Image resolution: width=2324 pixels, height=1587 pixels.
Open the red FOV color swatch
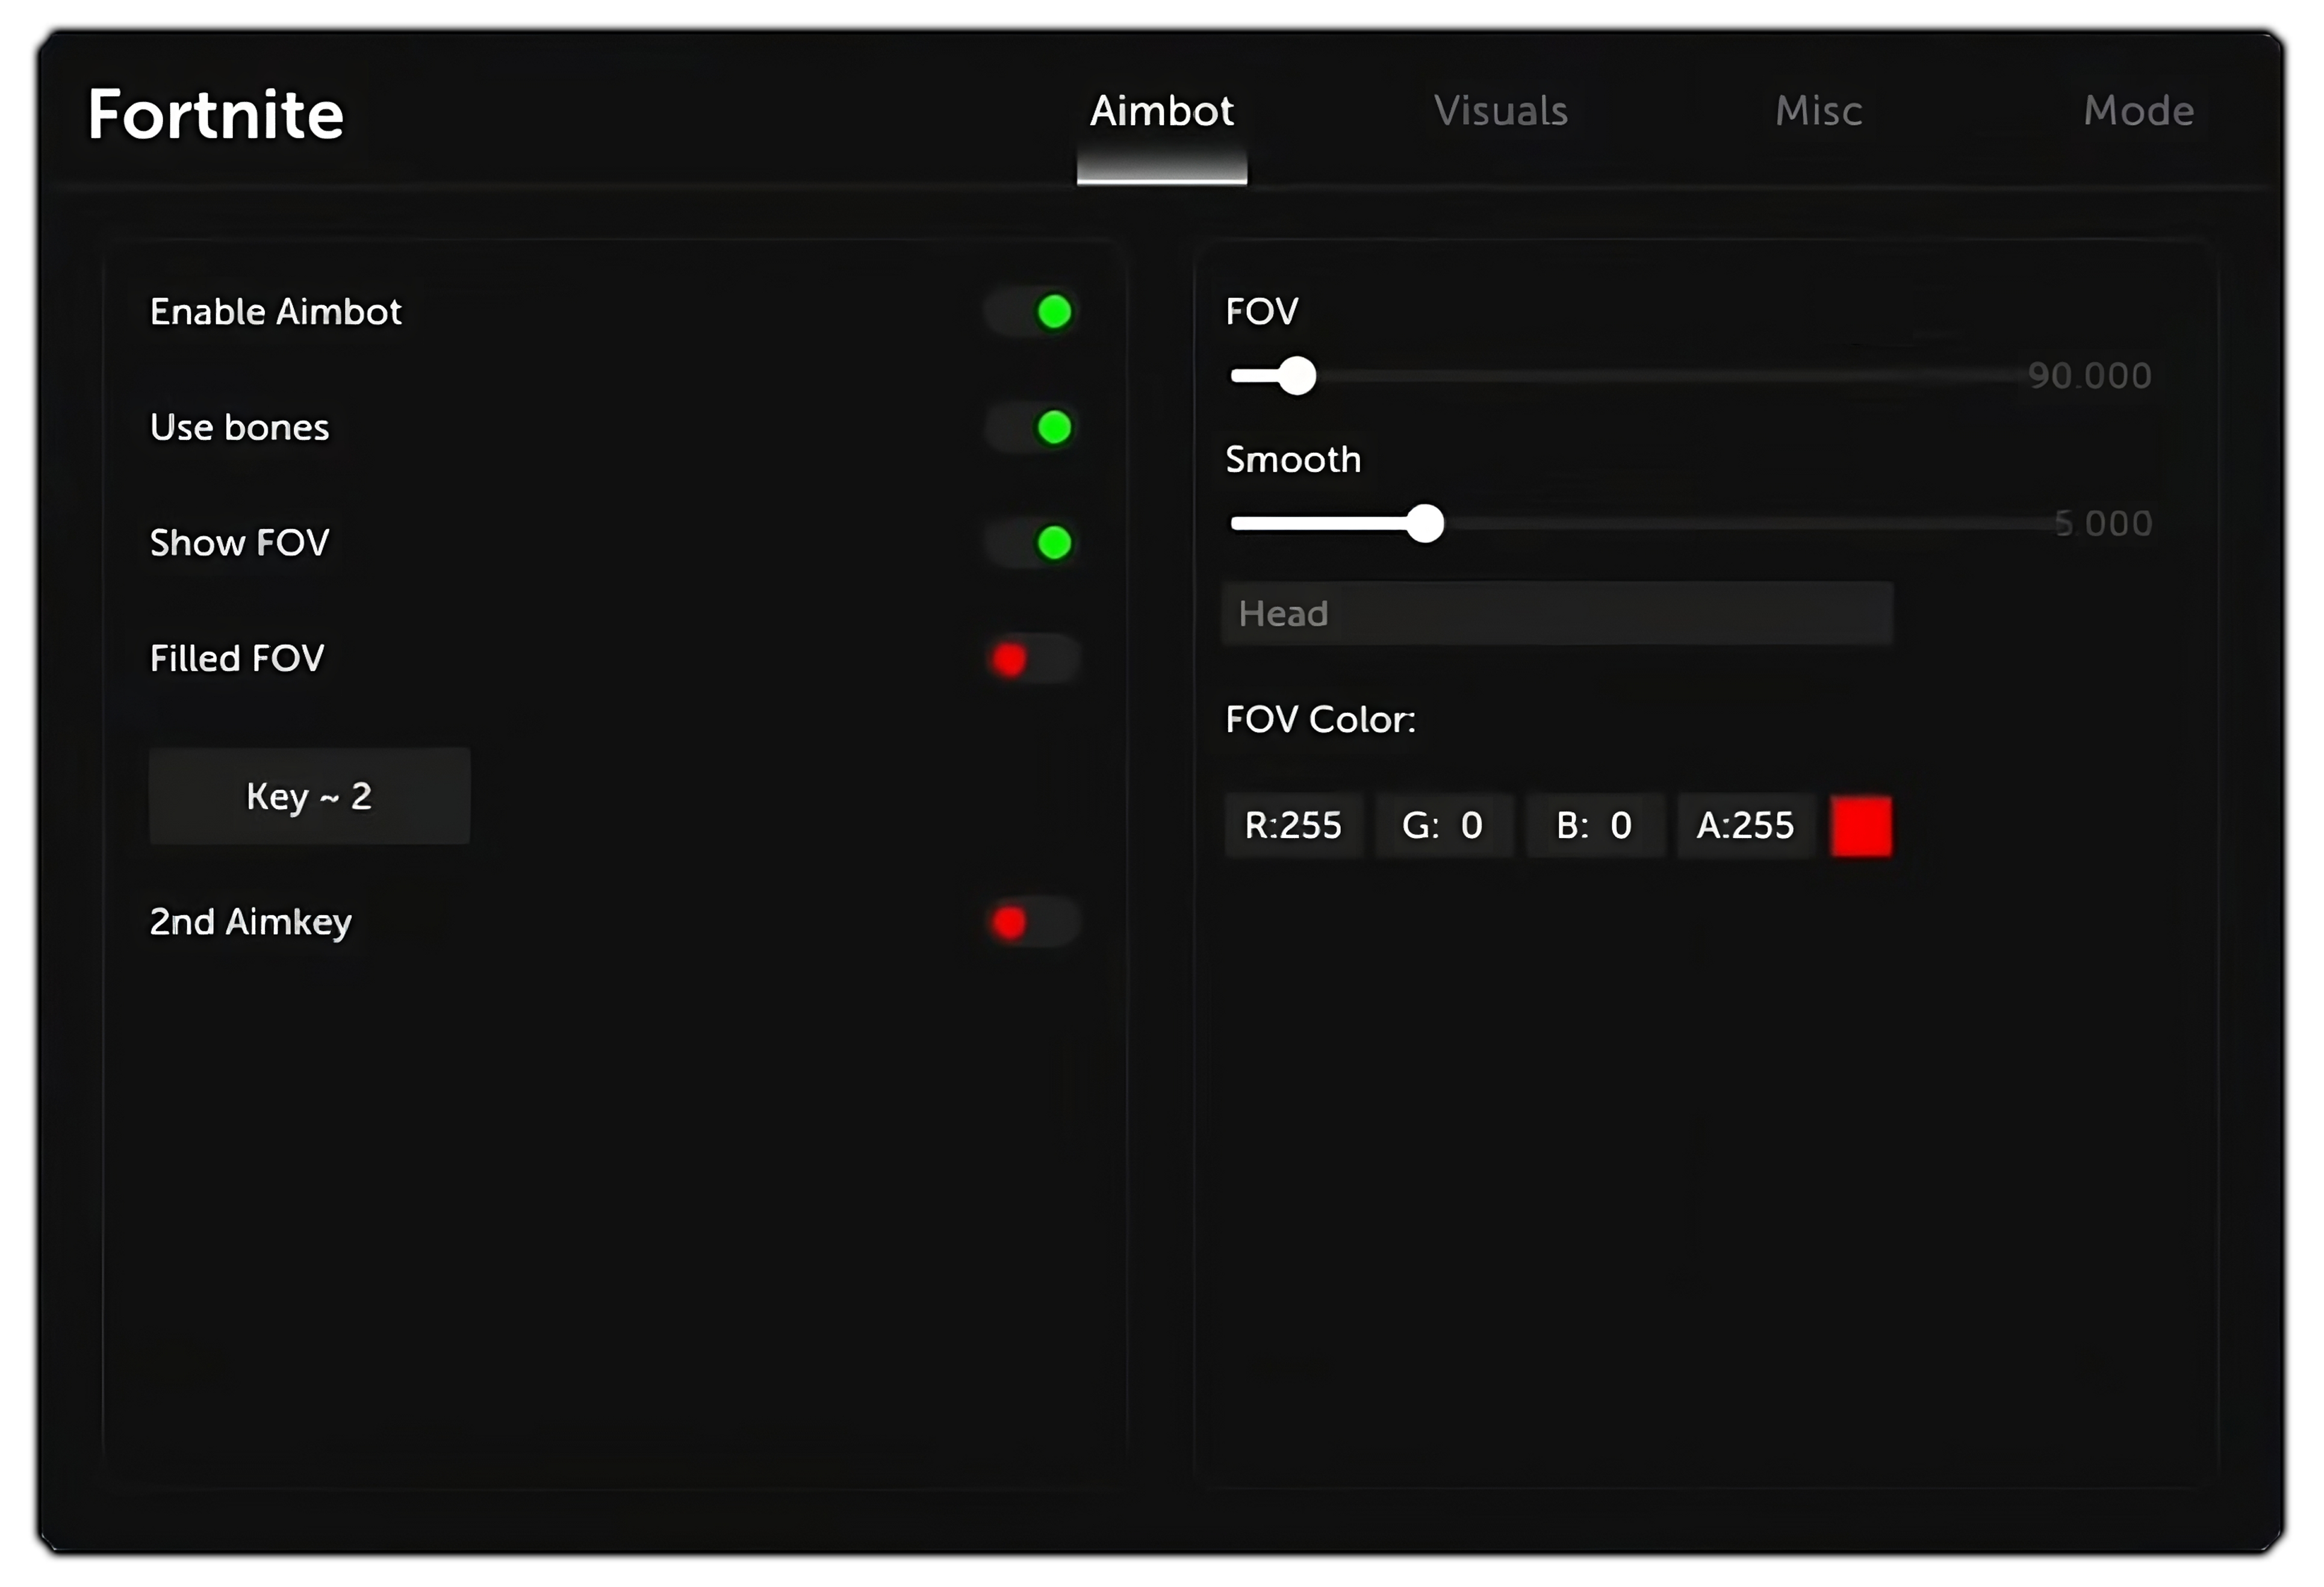point(1861,826)
